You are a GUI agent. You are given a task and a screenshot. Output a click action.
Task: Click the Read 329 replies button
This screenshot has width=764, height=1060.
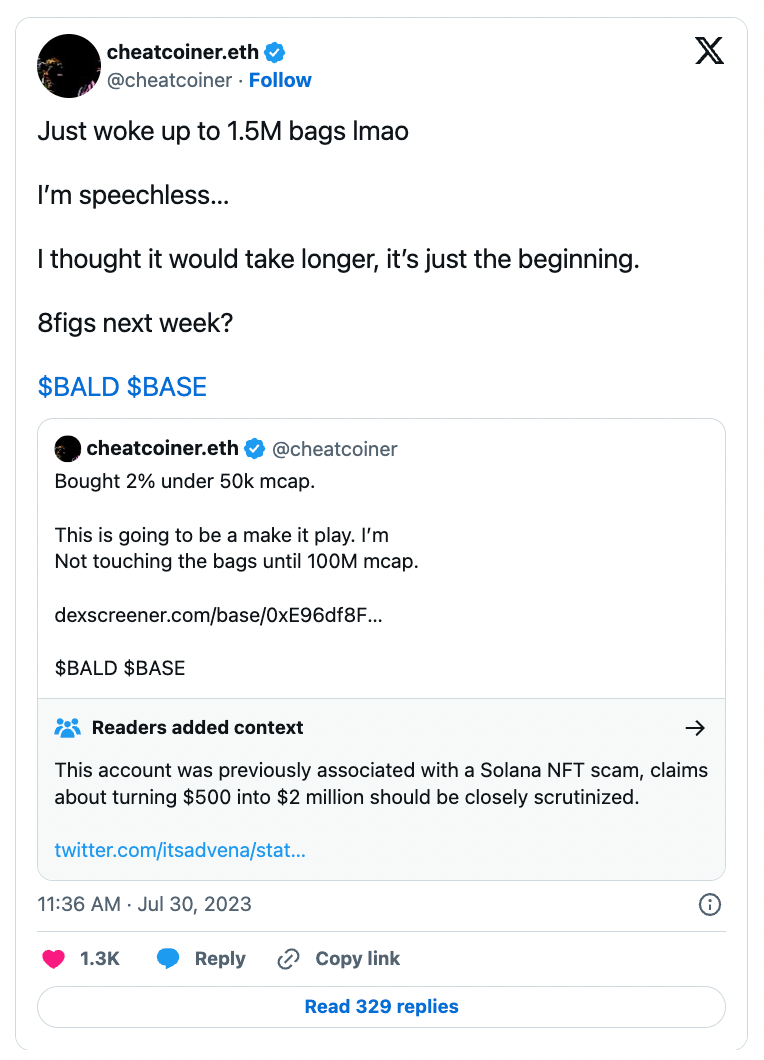pyautogui.click(x=381, y=1007)
